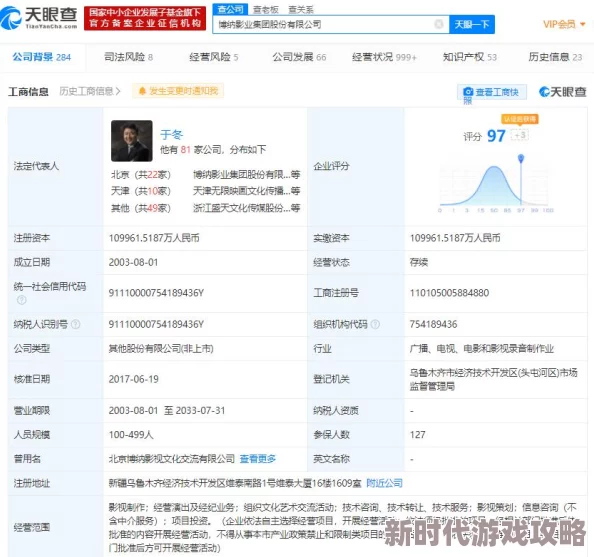
Task: Open the 经营状况 999+ tab
Action: (x=384, y=57)
